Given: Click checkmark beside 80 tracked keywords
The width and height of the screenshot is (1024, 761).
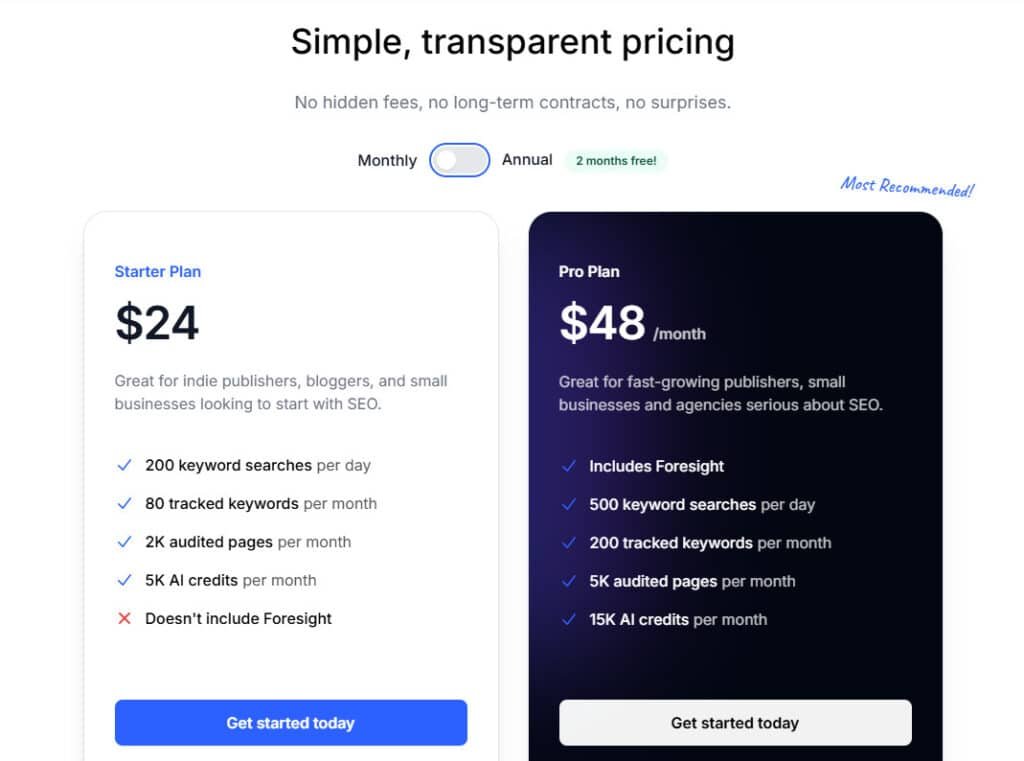Looking at the screenshot, I should (x=125, y=503).
